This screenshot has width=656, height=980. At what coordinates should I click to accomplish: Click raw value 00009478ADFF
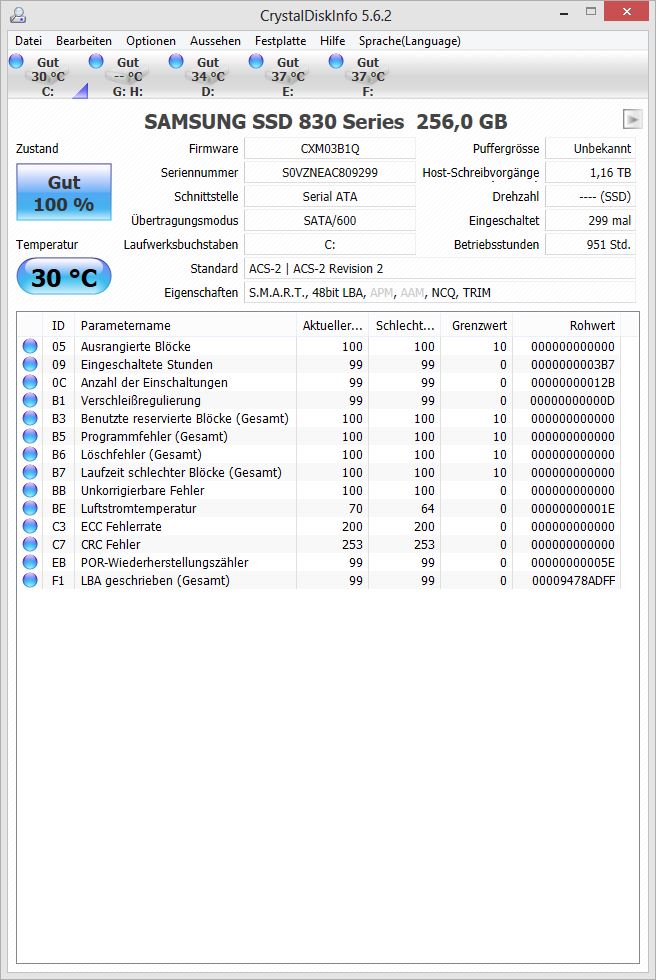(574, 581)
